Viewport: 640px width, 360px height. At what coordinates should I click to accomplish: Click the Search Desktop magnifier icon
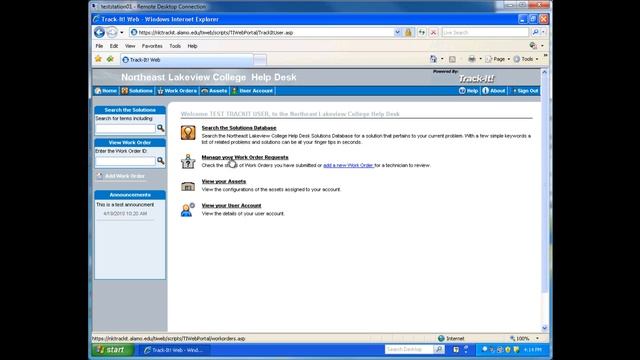(x=439, y=349)
